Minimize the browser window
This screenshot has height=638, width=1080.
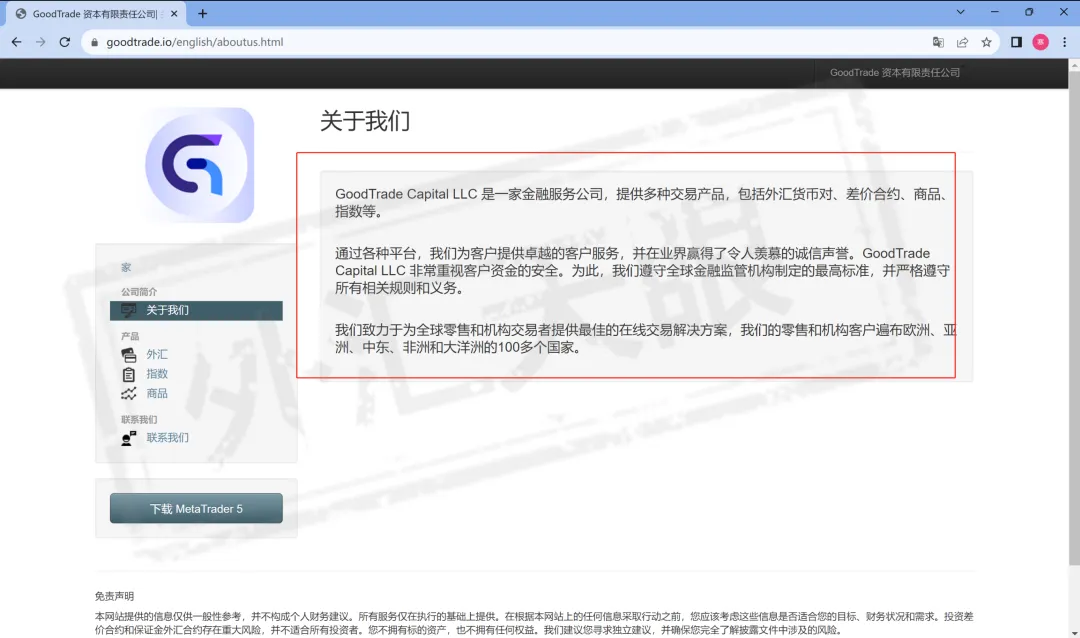click(995, 12)
